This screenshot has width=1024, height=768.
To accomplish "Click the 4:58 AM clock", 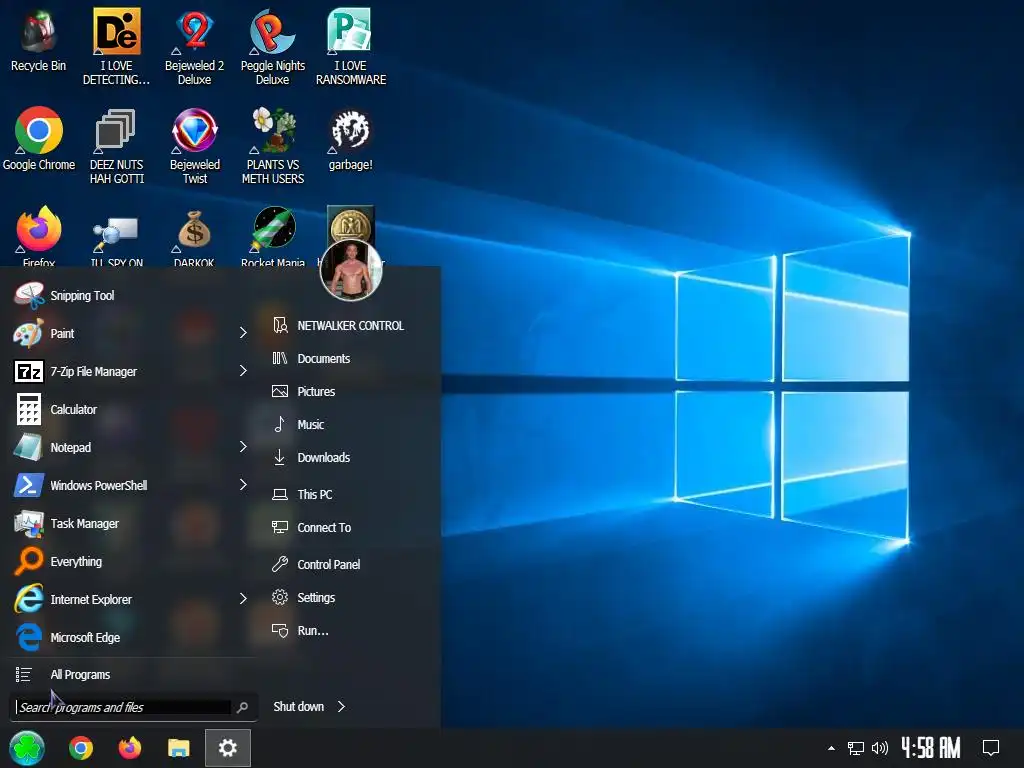I will 931,748.
